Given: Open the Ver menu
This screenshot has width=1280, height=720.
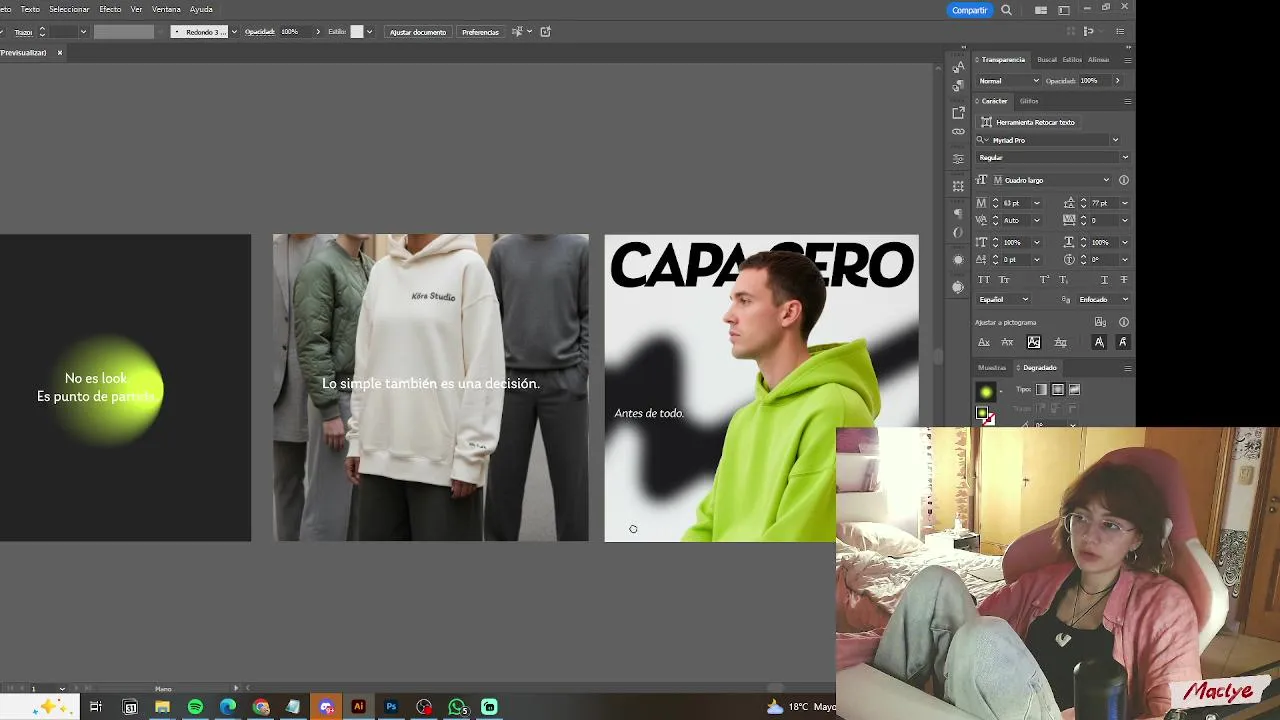Looking at the screenshot, I should tap(136, 9).
